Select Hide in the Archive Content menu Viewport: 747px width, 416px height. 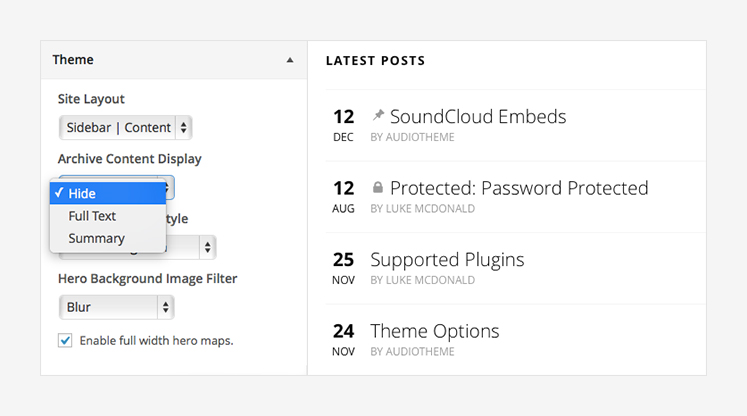tap(108, 193)
